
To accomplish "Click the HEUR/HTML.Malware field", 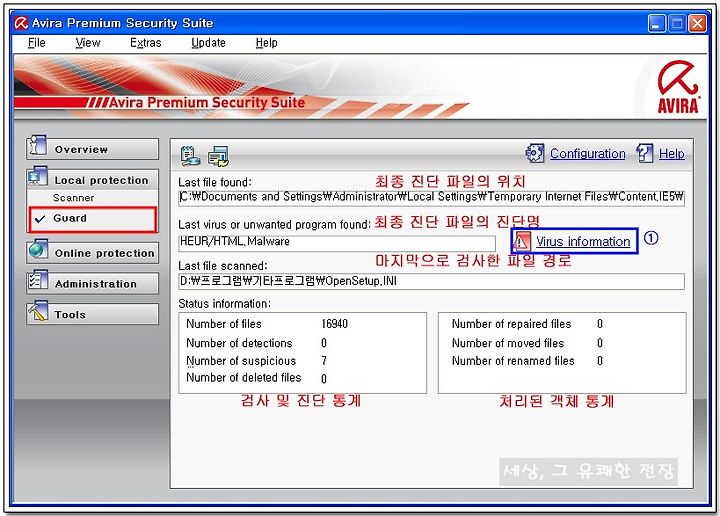I will (x=337, y=242).
